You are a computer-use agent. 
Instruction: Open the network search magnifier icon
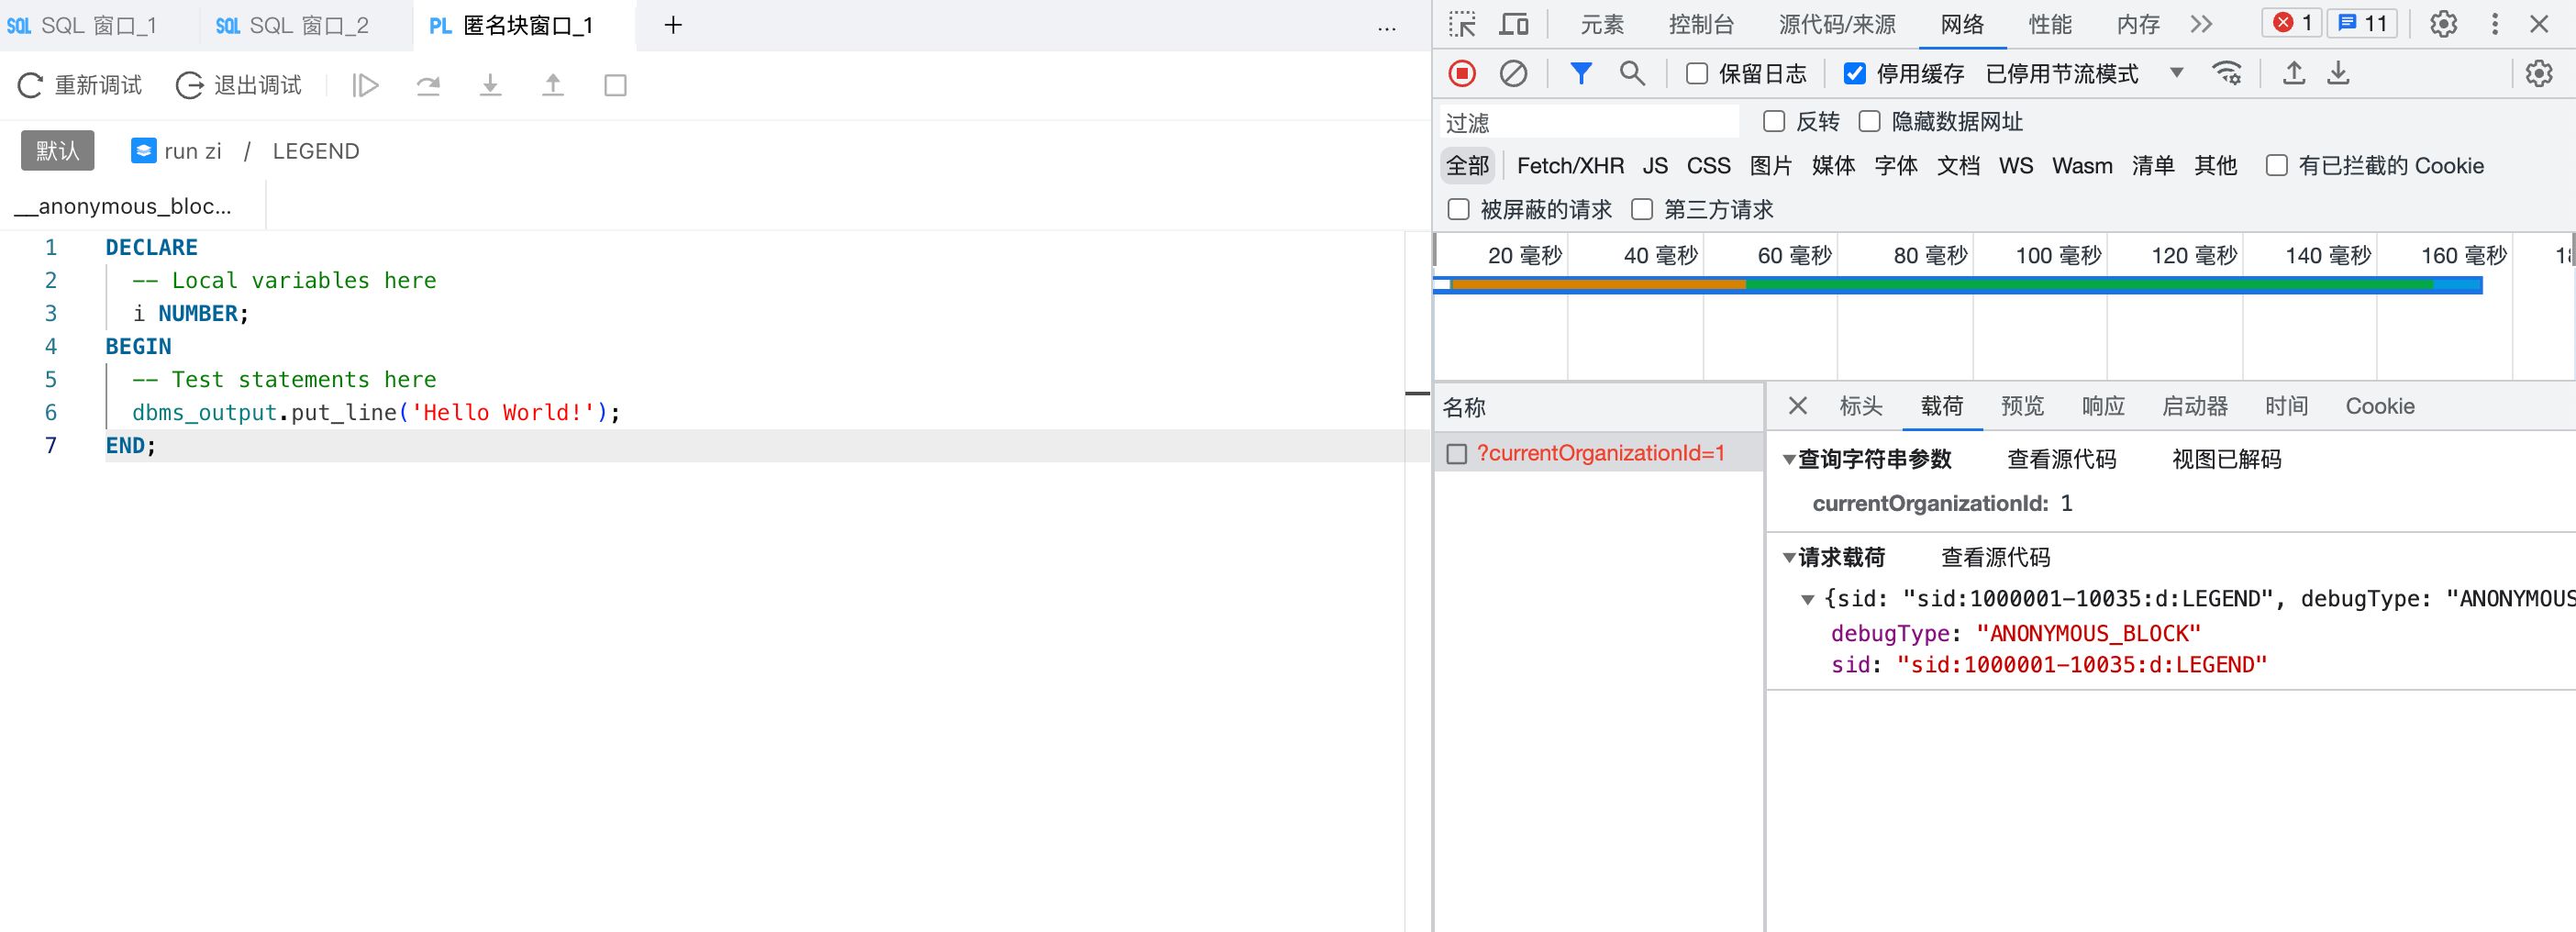[1633, 73]
